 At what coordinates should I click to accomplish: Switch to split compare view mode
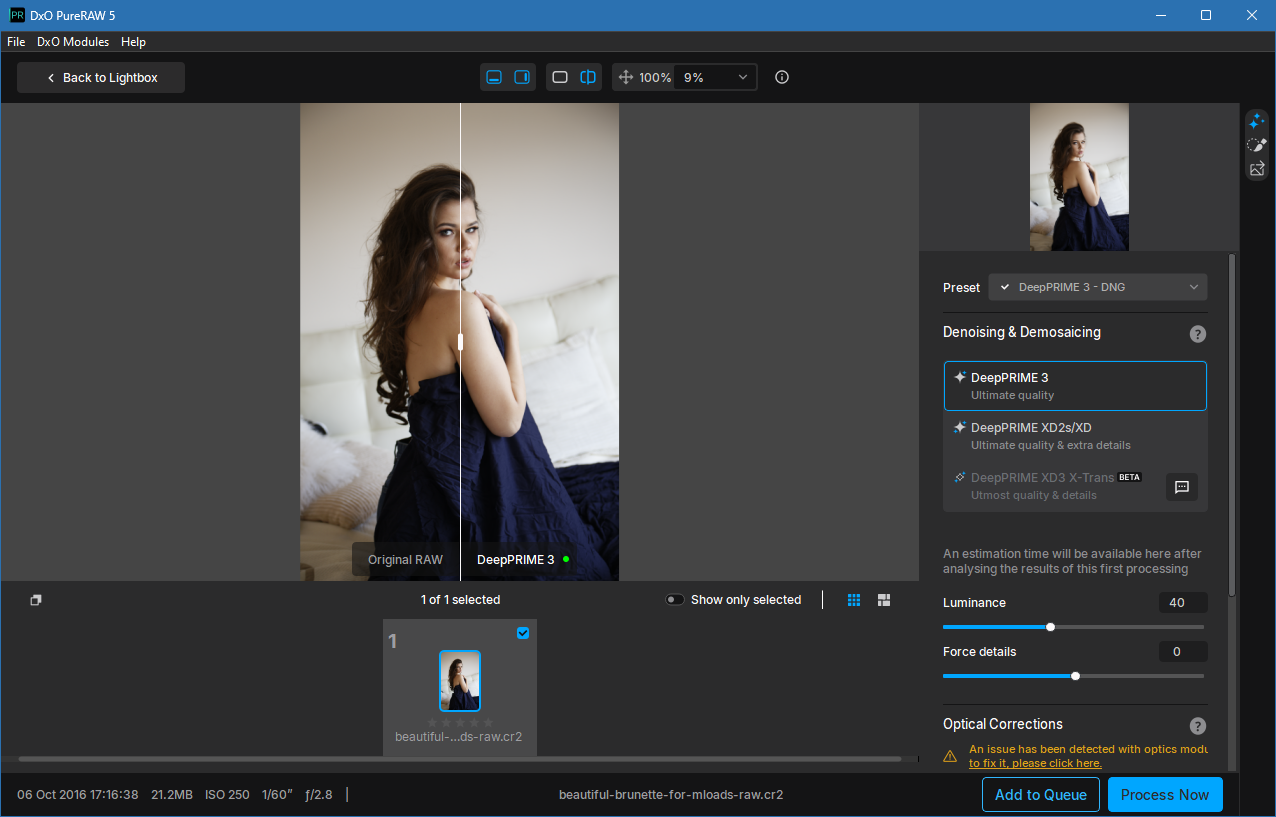point(588,77)
